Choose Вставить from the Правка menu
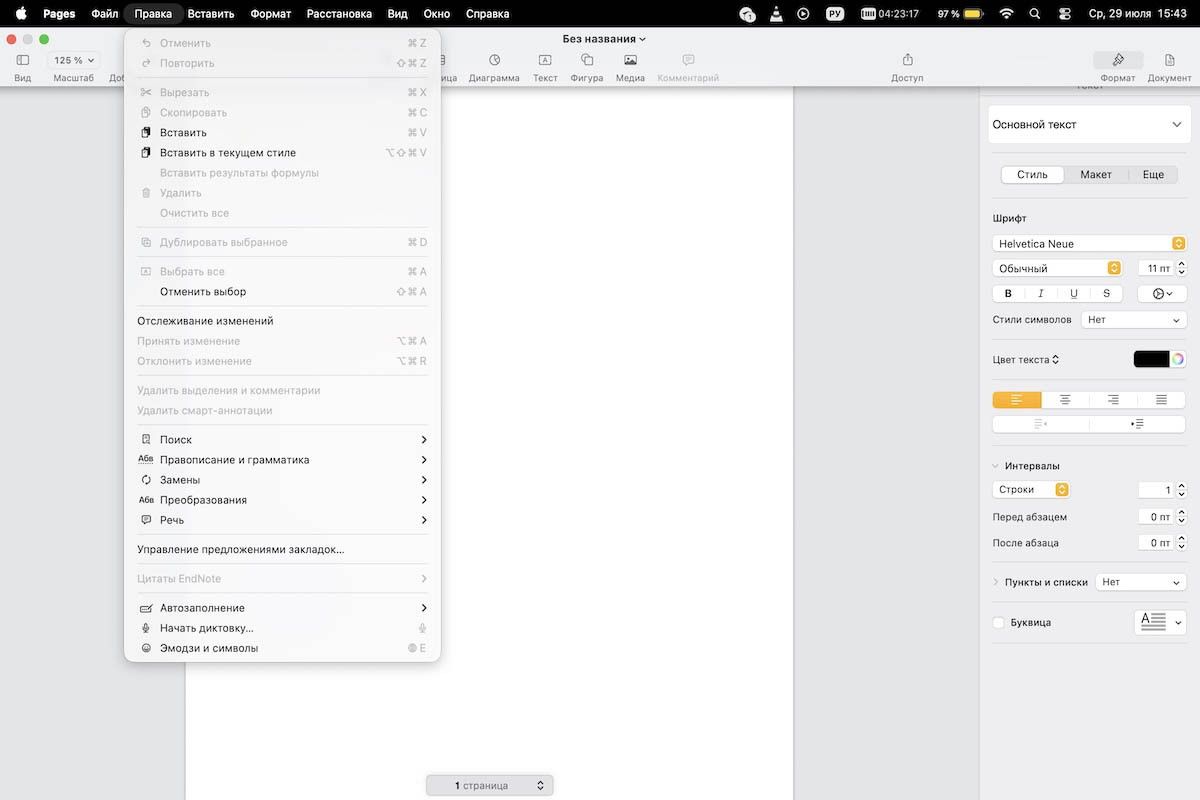The height and width of the screenshot is (800, 1200). pos(283,133)
